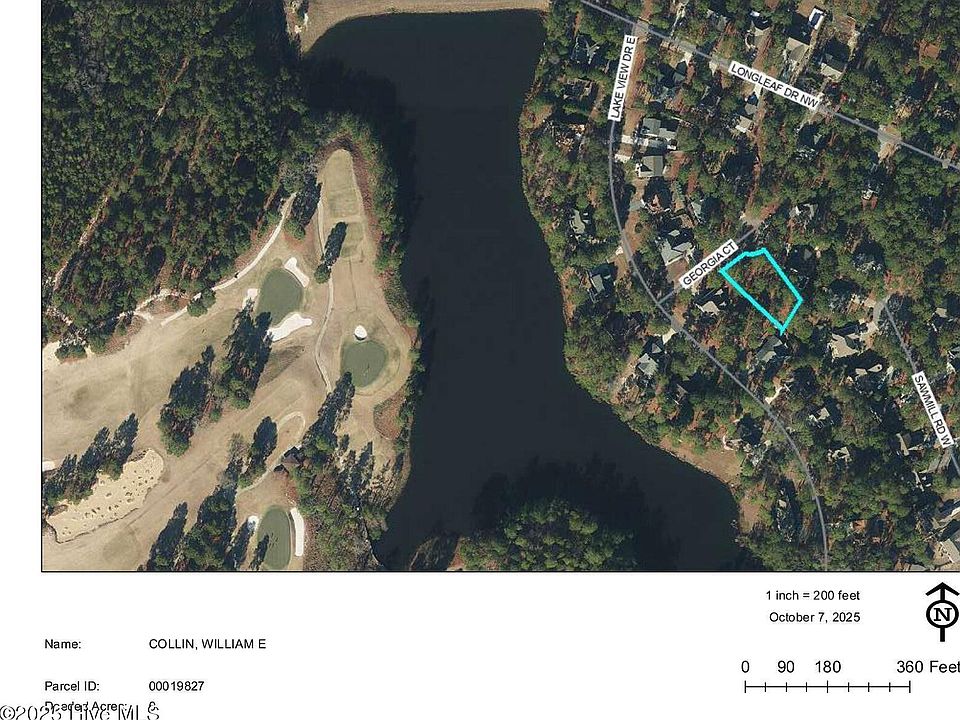This screenshot has width=960, height=720.
Task: Click the owner name COLLIN, WILLIAM E
Action: pyautogui.click(x=207, y=644)
